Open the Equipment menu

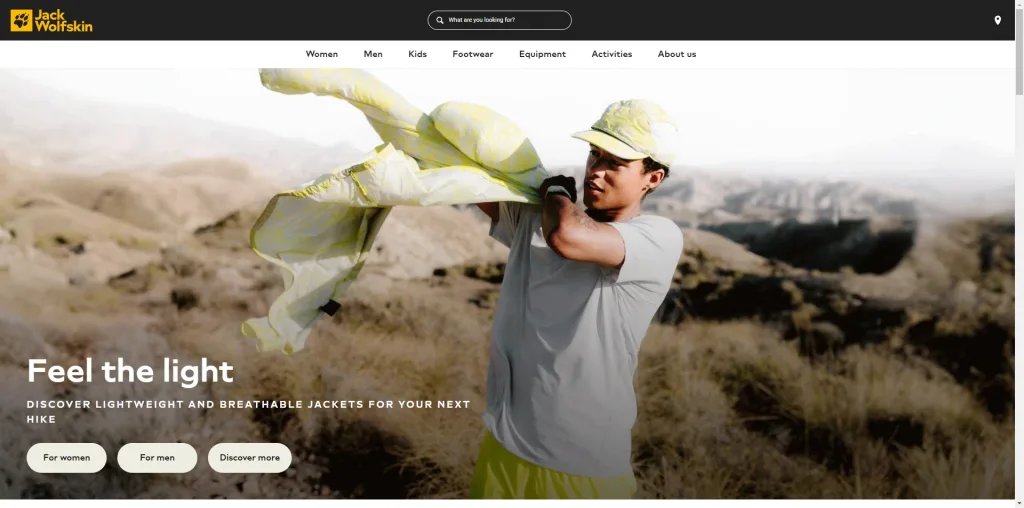[543, 54]
